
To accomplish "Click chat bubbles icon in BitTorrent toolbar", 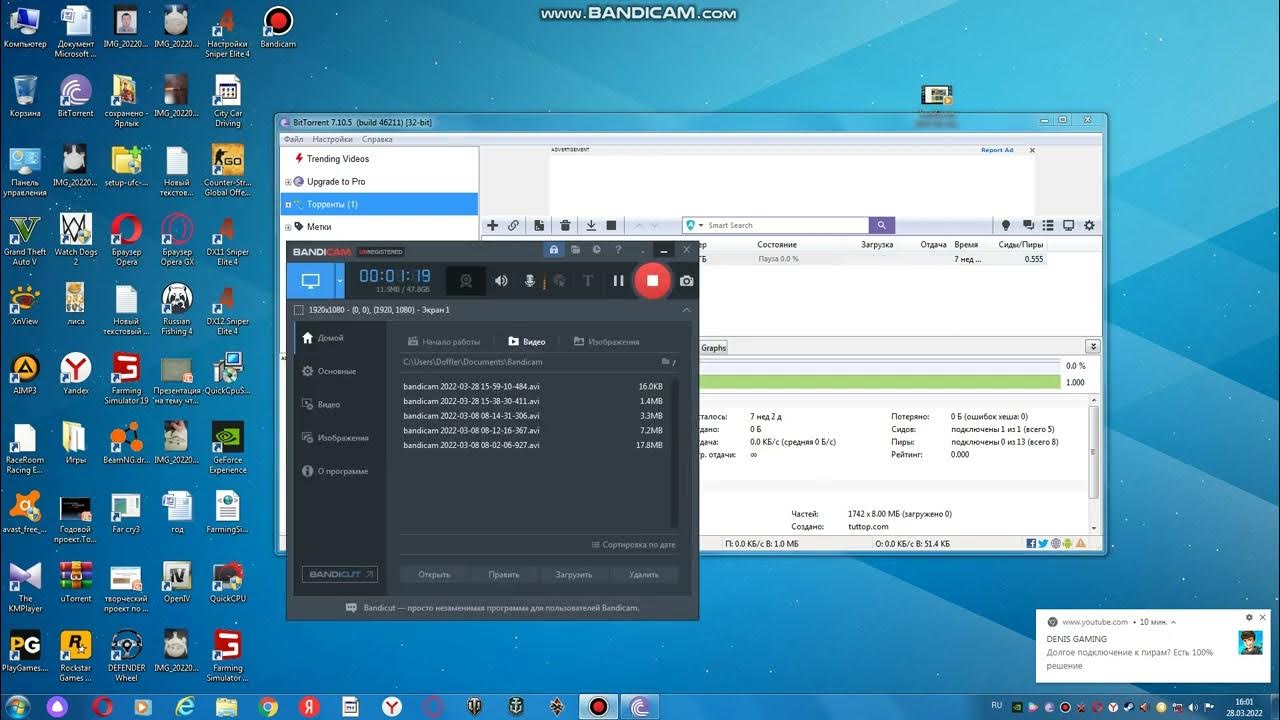I will [x=1028, y=226].
